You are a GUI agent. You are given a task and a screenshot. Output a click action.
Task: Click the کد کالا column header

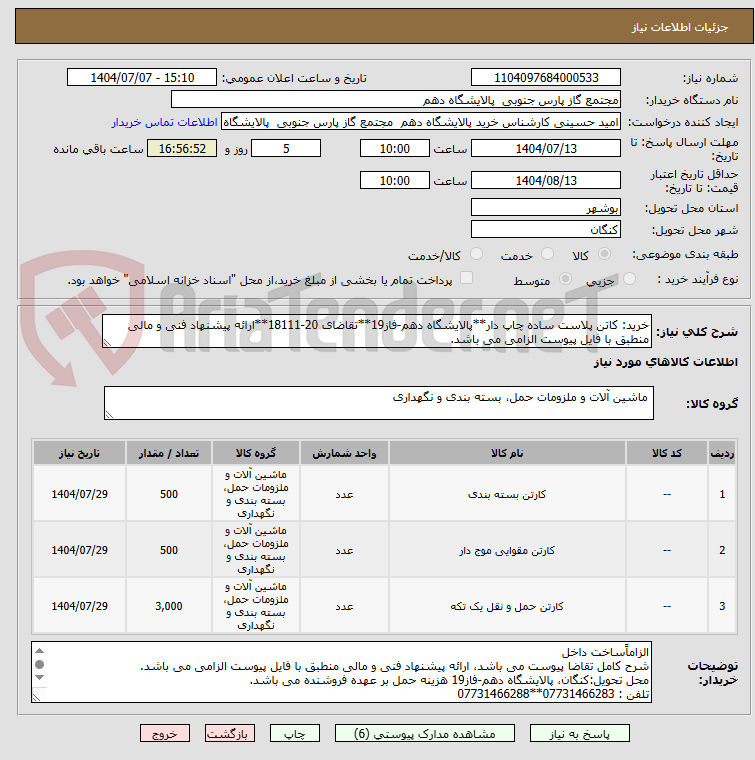[x=667, y=453]
